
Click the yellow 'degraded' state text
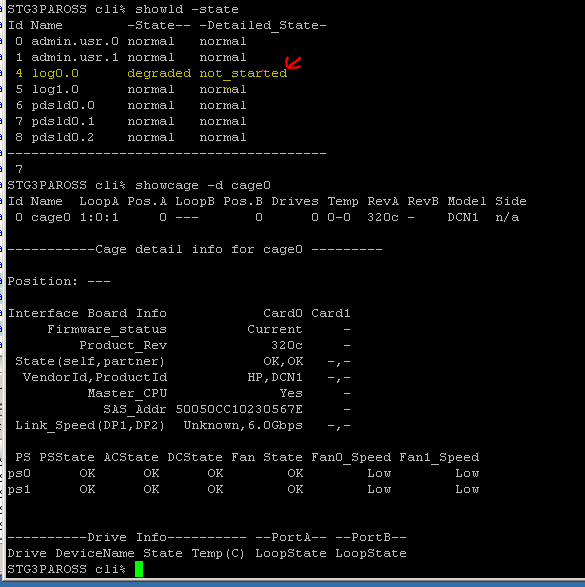159,73
